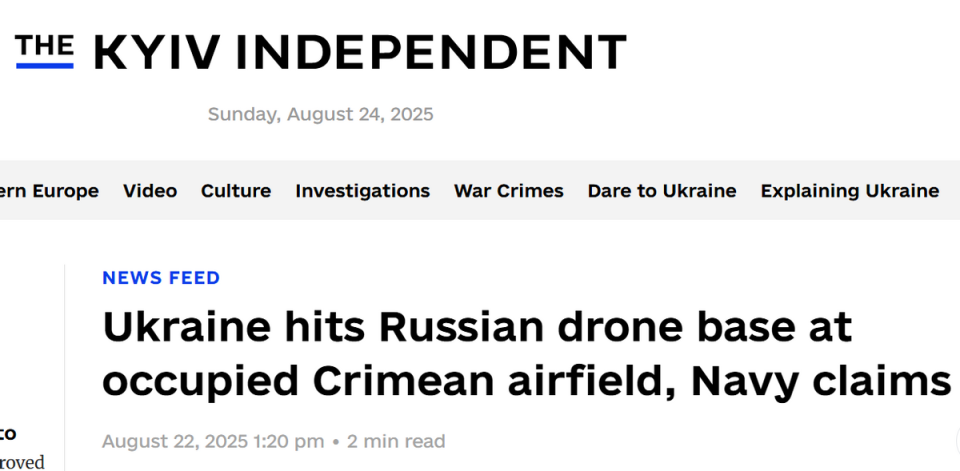Go to Investigations in navigation bar

(x=362, y=191)
